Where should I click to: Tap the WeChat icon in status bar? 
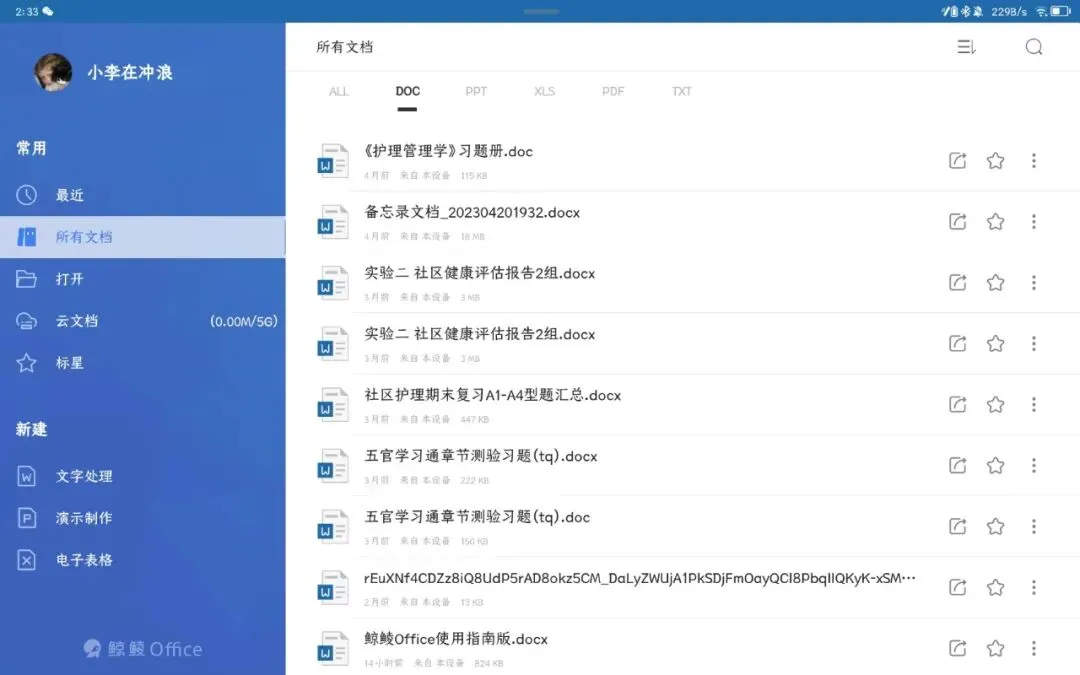click(48, 11)
